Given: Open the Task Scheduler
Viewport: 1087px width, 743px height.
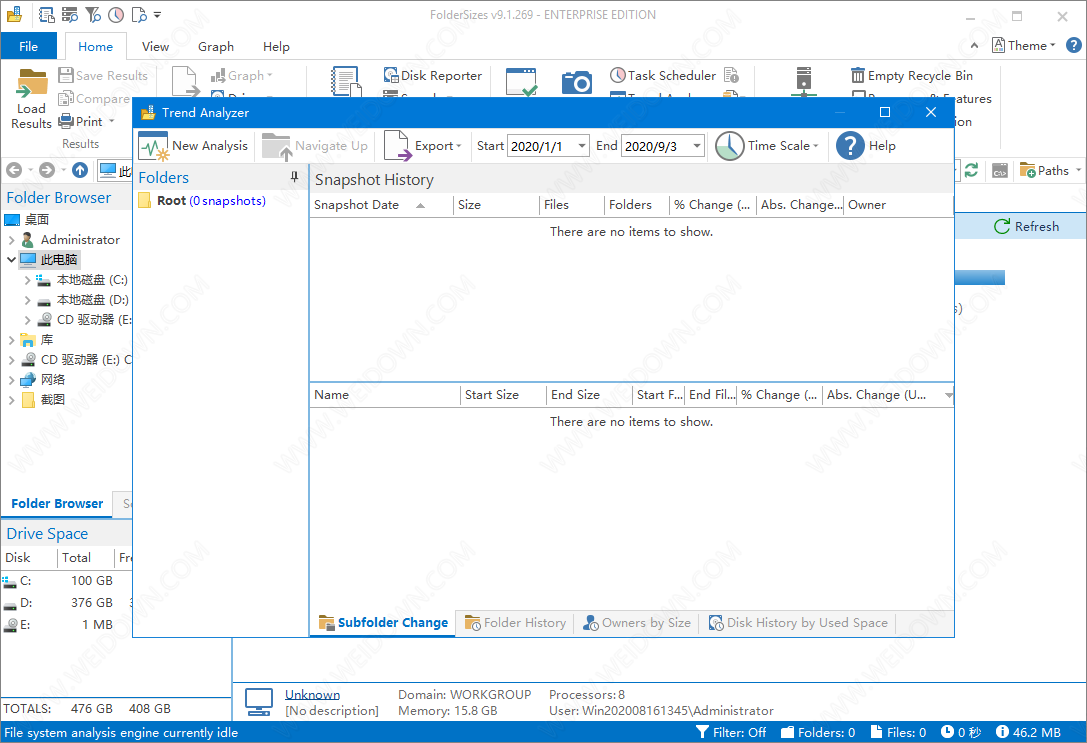Looking at the screenshot, I should (663, 76).
